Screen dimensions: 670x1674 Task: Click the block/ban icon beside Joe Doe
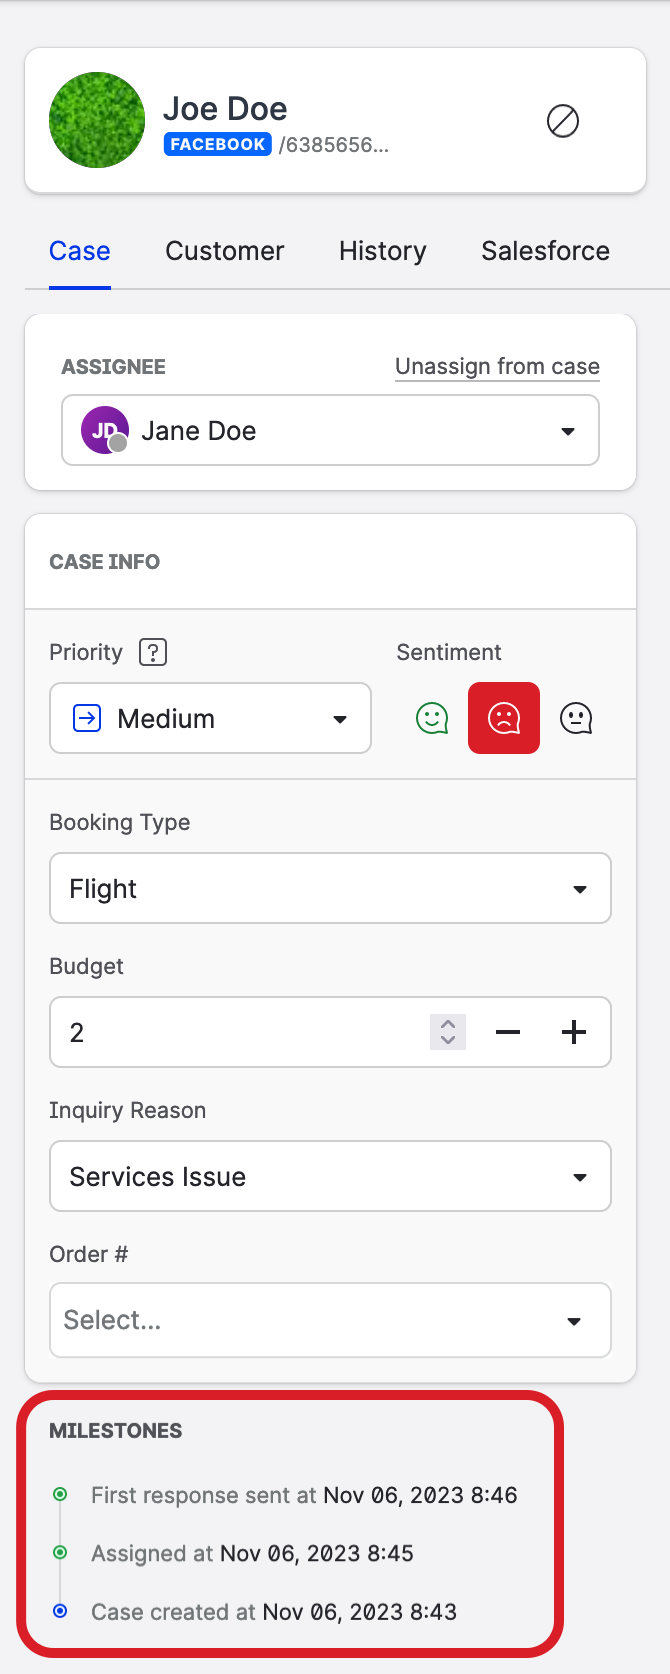[x=563, y=121]
